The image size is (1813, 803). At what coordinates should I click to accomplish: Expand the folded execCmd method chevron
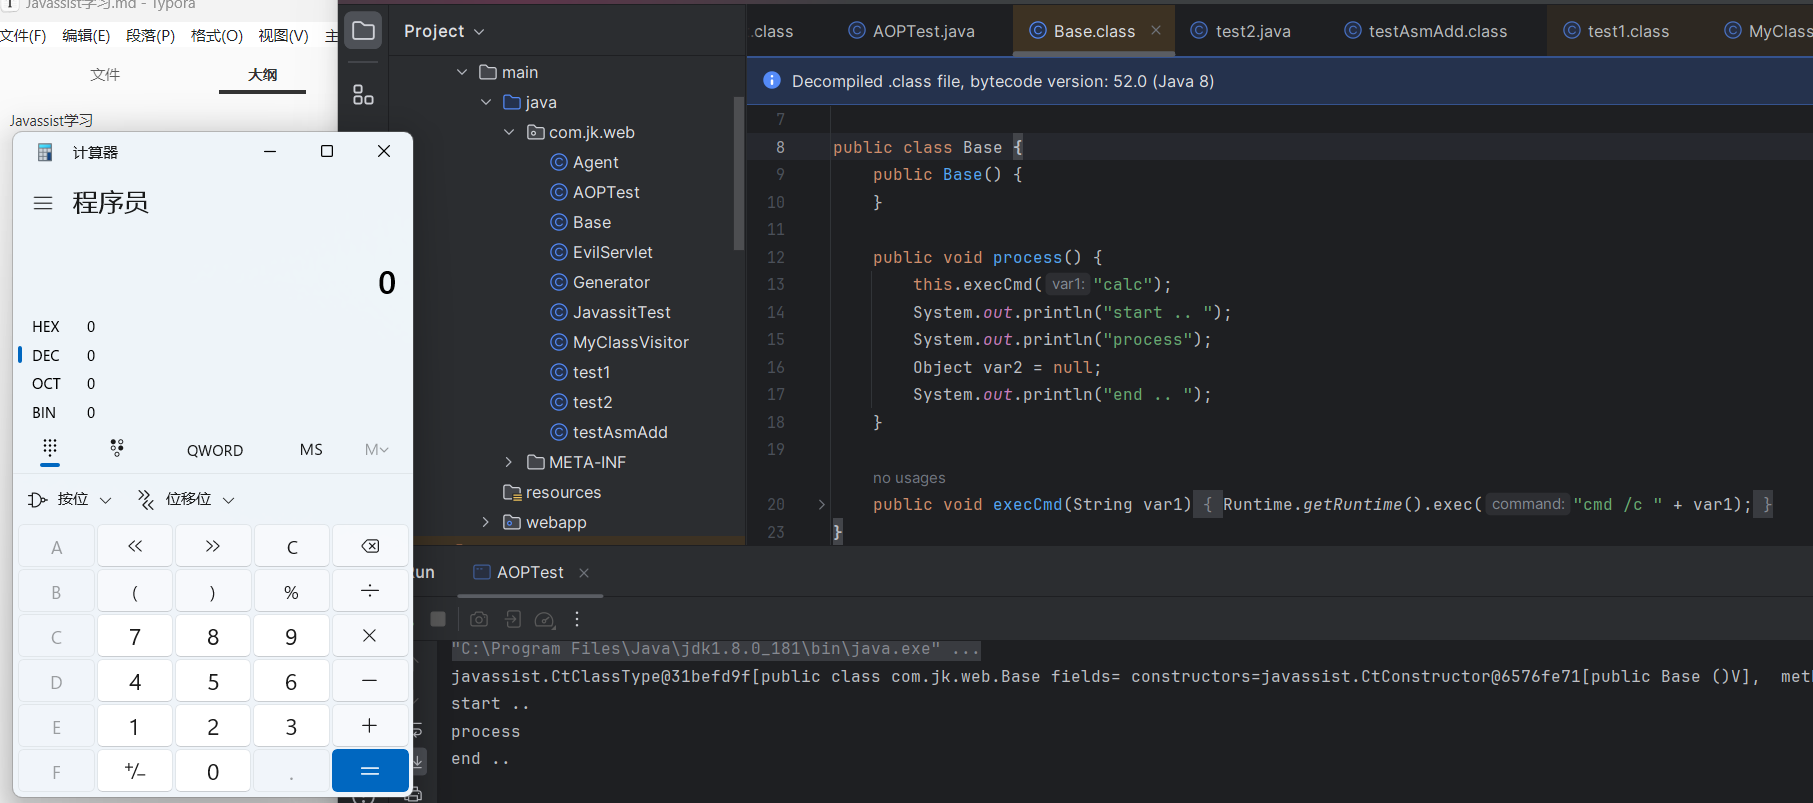click(822, 504)
